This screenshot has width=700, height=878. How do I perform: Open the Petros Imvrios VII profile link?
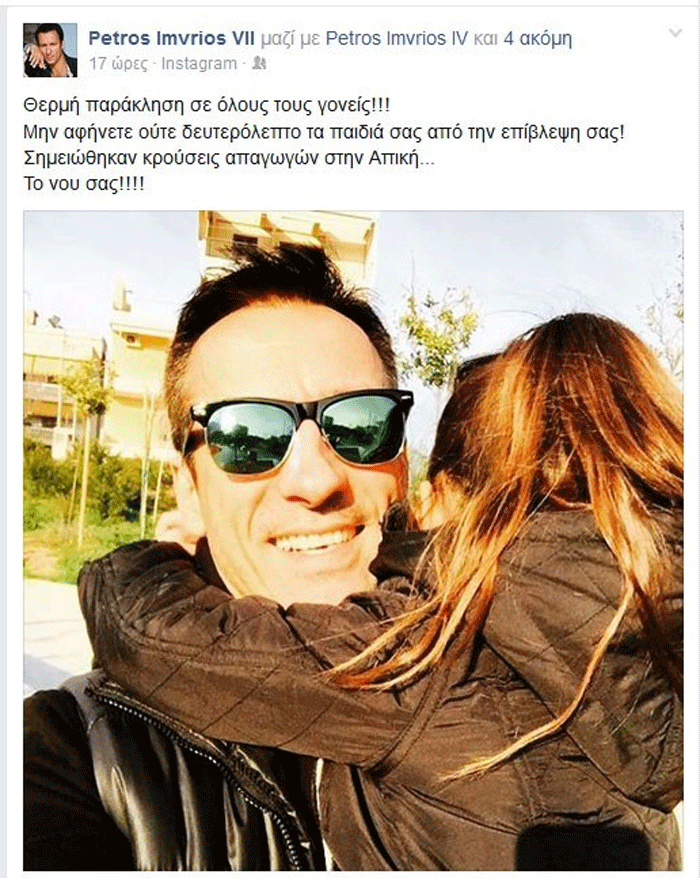click(172, 39)
